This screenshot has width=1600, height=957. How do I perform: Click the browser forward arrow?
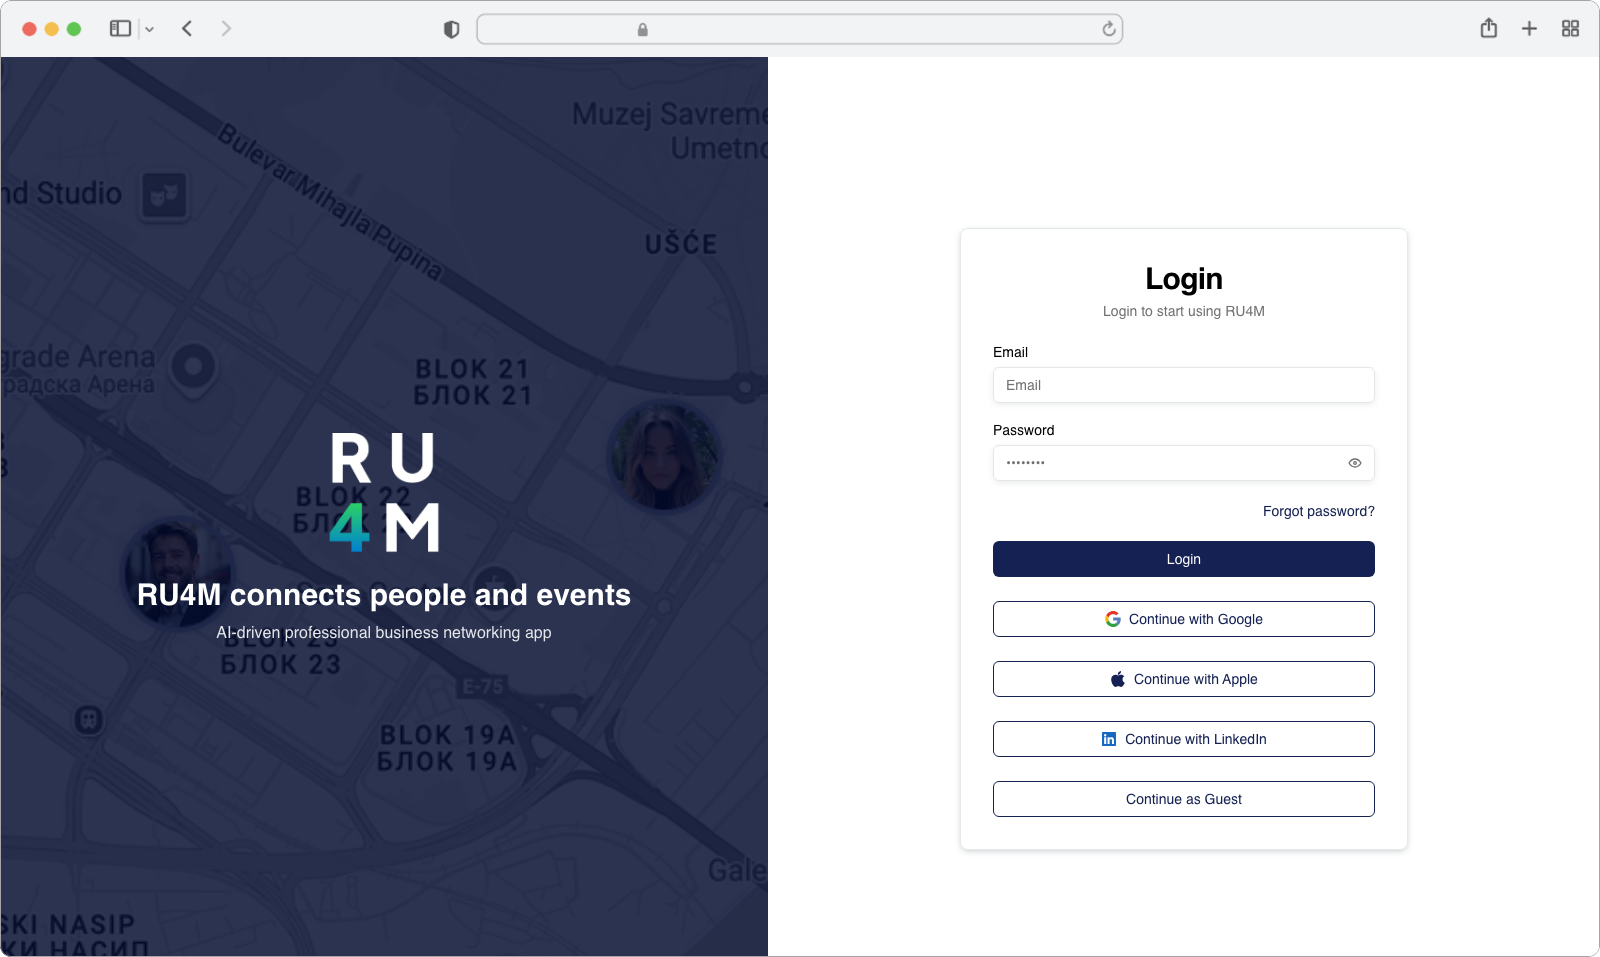tap(226, 29)
